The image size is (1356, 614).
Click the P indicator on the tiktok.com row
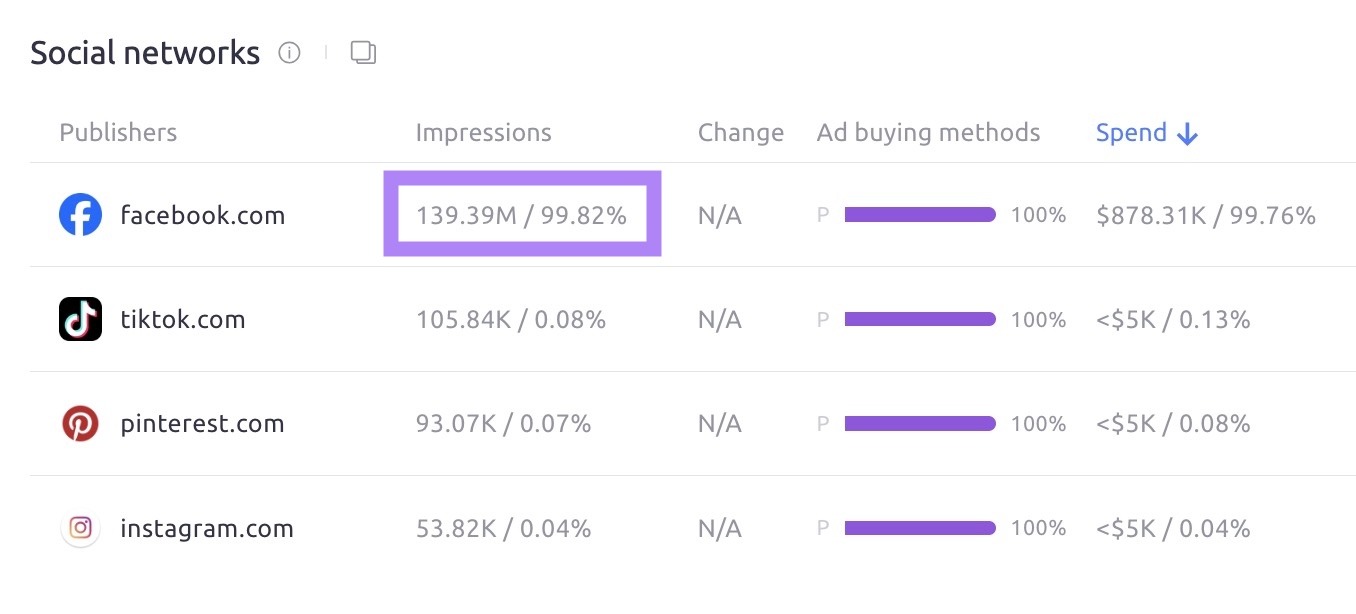click(822, 319)
